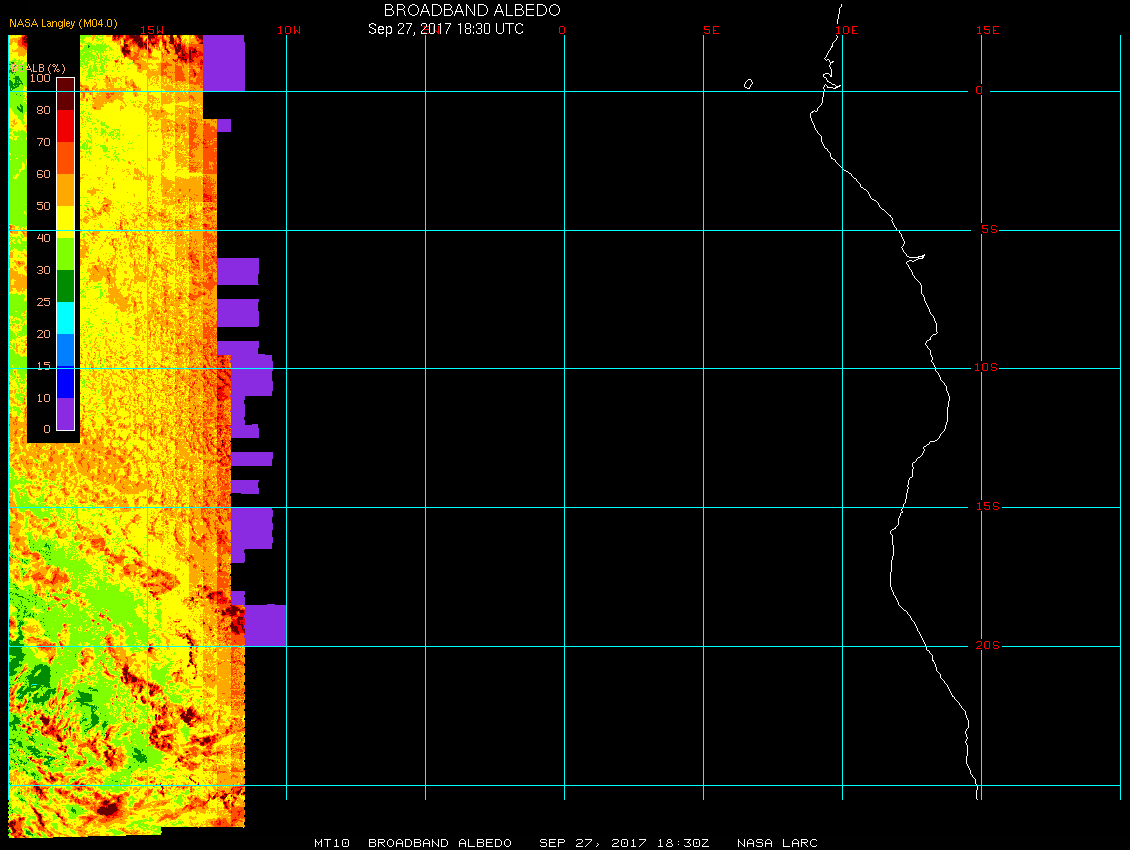Viewport: 1130px width, 850px height.
Task: Select the purple swatch at the legend bottom
Action: (x=65, y=414)
